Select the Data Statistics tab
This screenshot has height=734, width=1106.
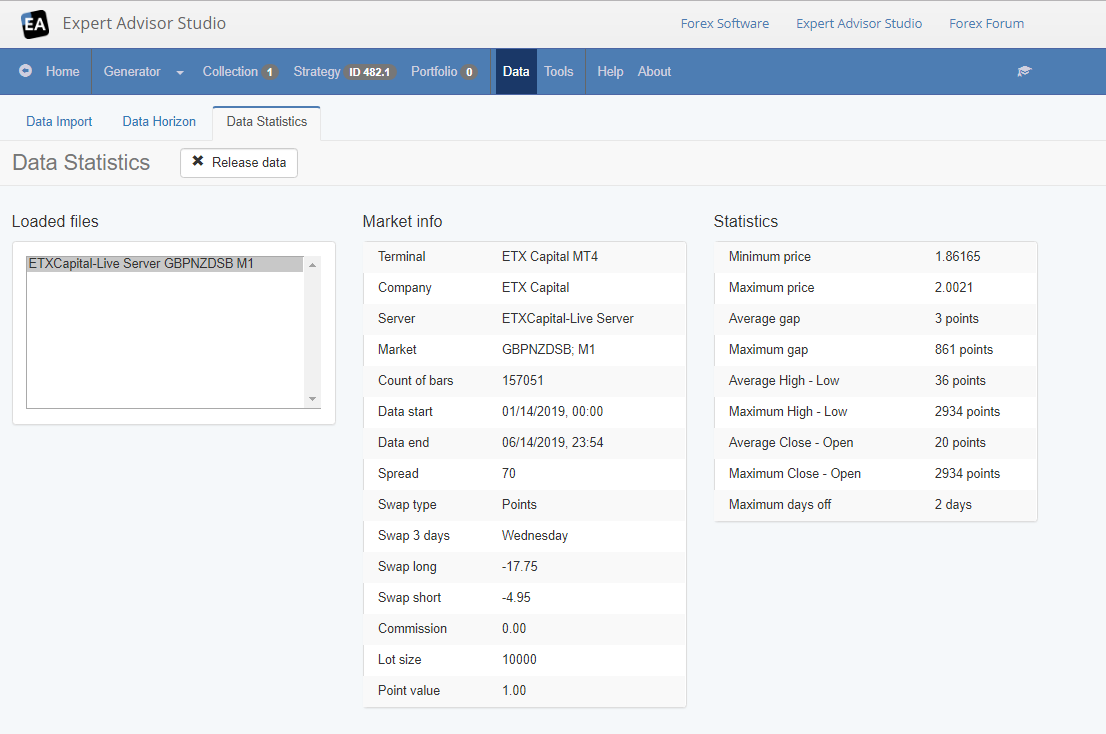tap(267, 121)
